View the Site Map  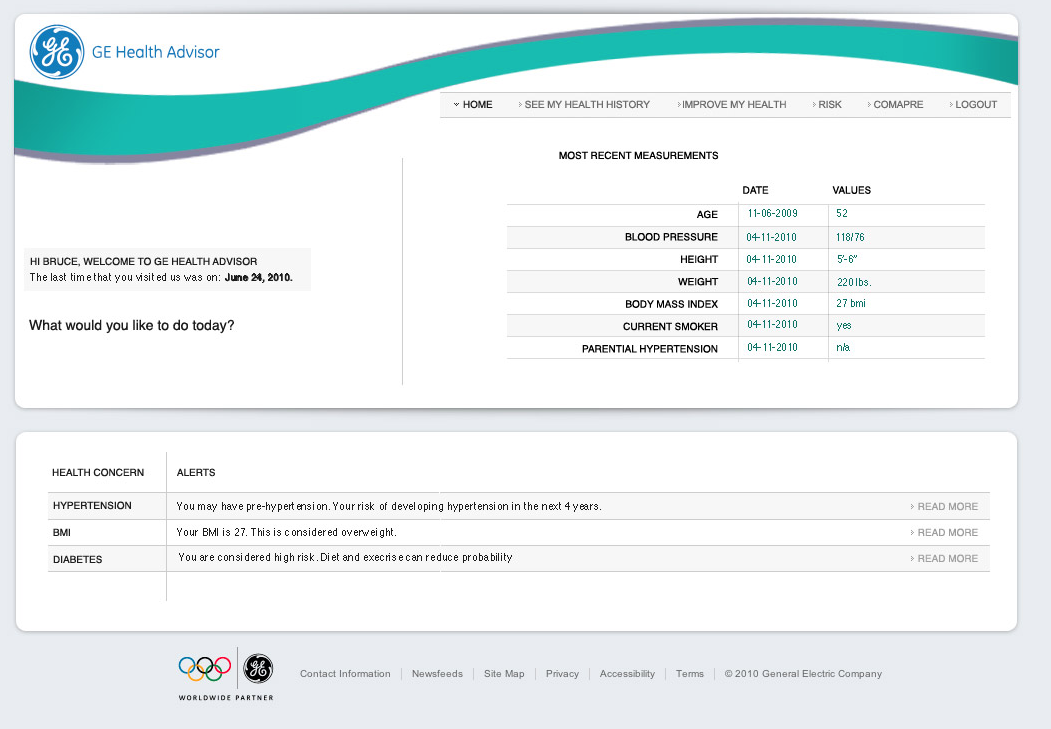504,673
